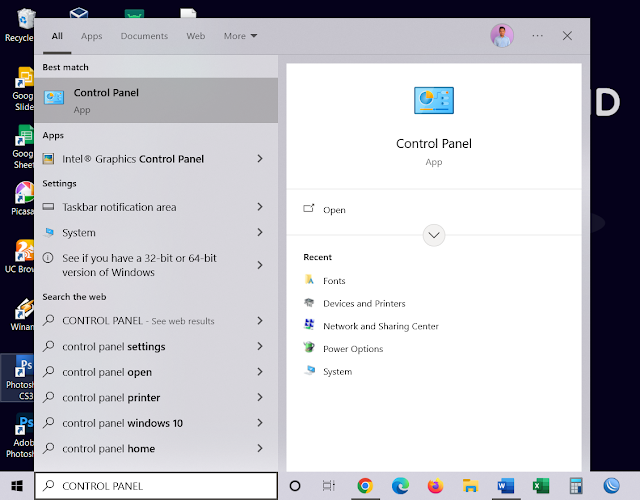
Task: Switch to the Documents tab
Action: click(144, 36)
